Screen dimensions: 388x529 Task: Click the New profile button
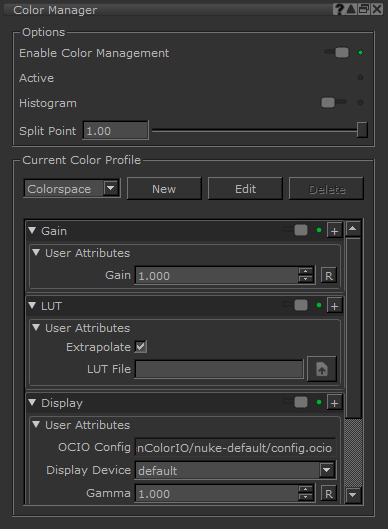click(164, 189)
